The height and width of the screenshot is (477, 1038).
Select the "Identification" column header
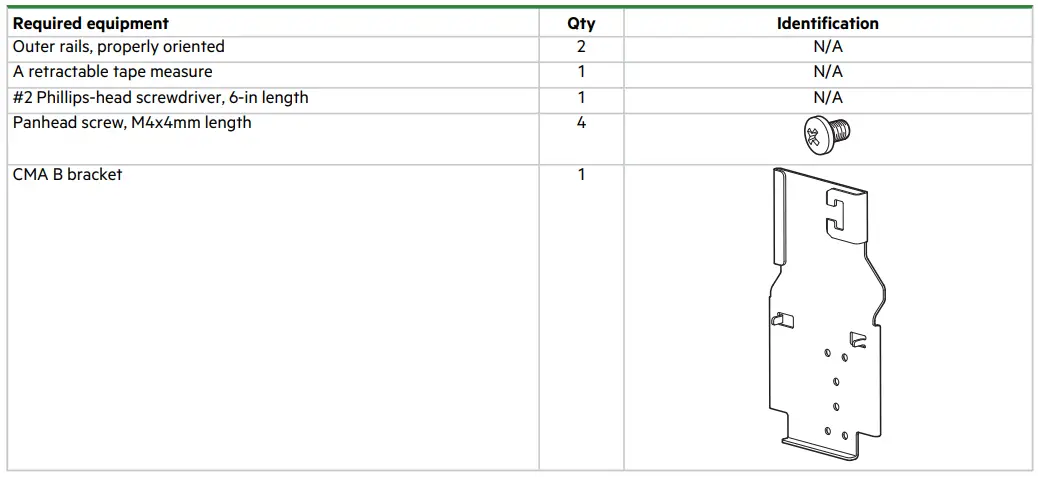coord(827,23)
